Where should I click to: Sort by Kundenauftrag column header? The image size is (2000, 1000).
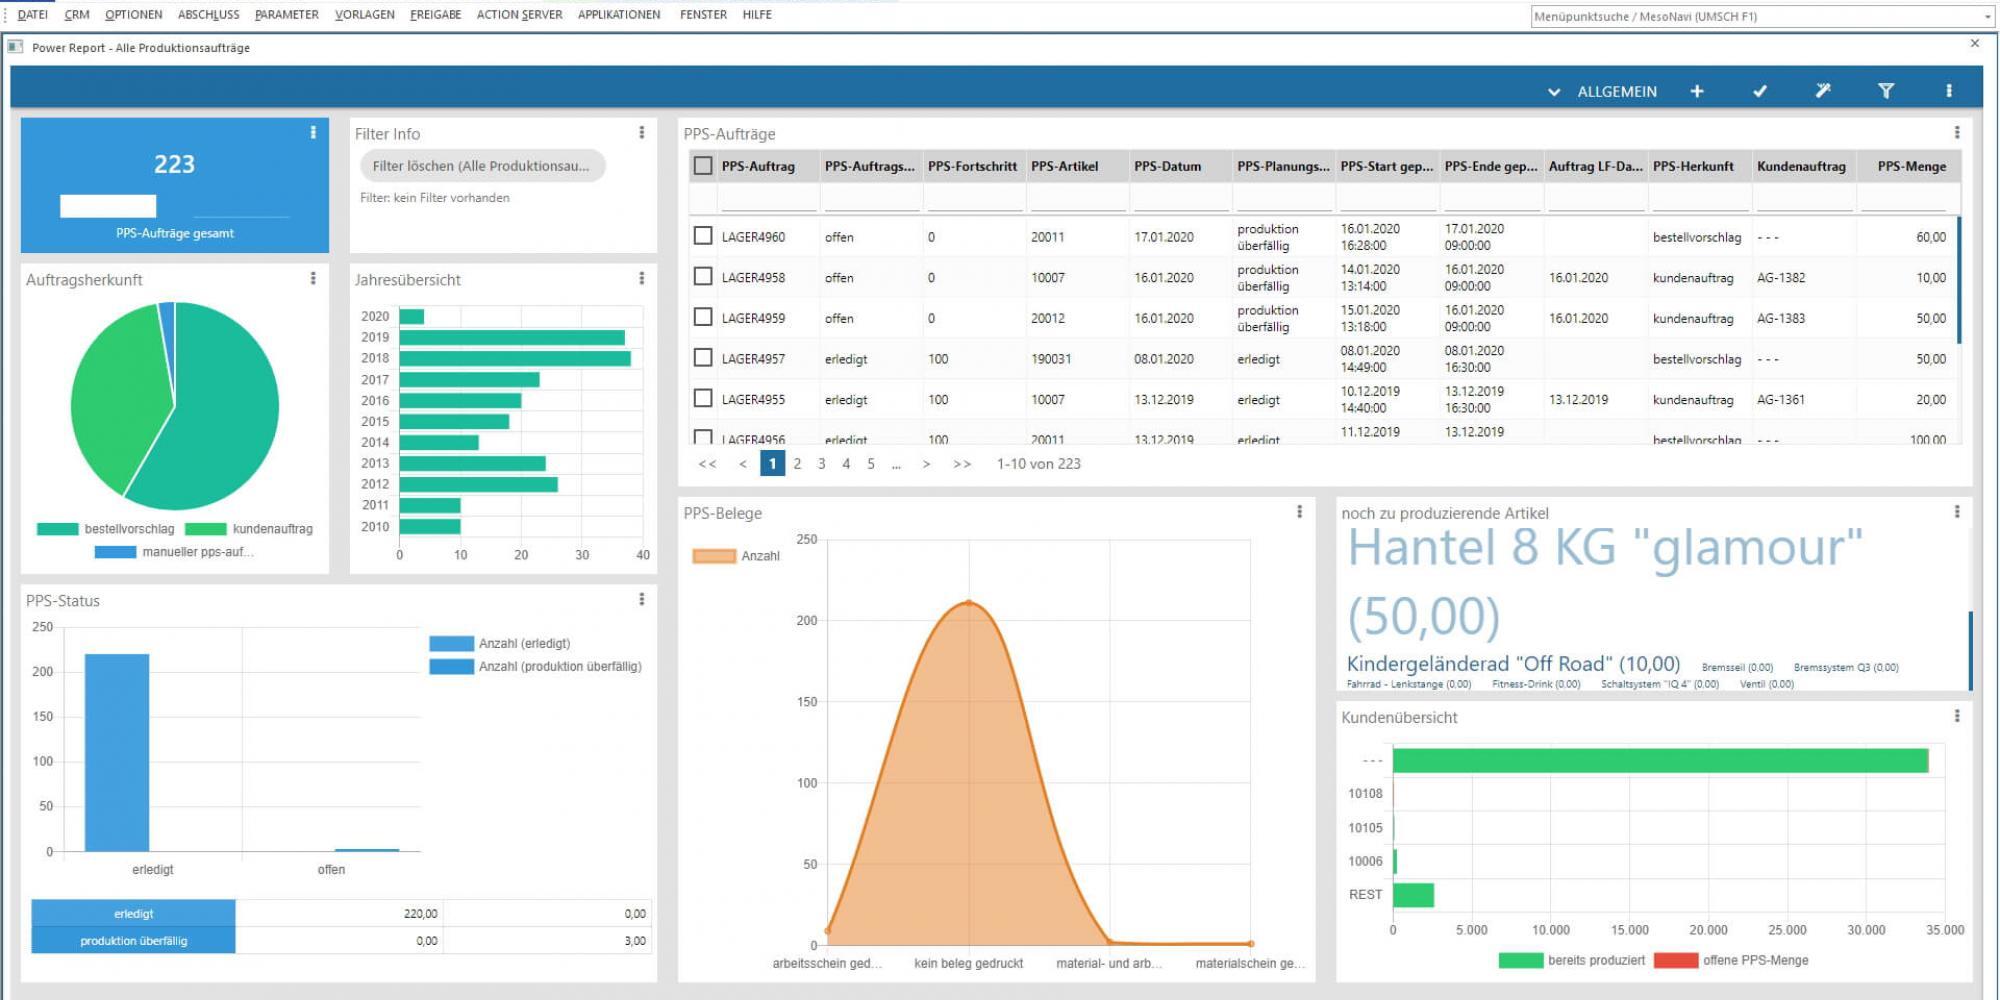coord(1801,166)
